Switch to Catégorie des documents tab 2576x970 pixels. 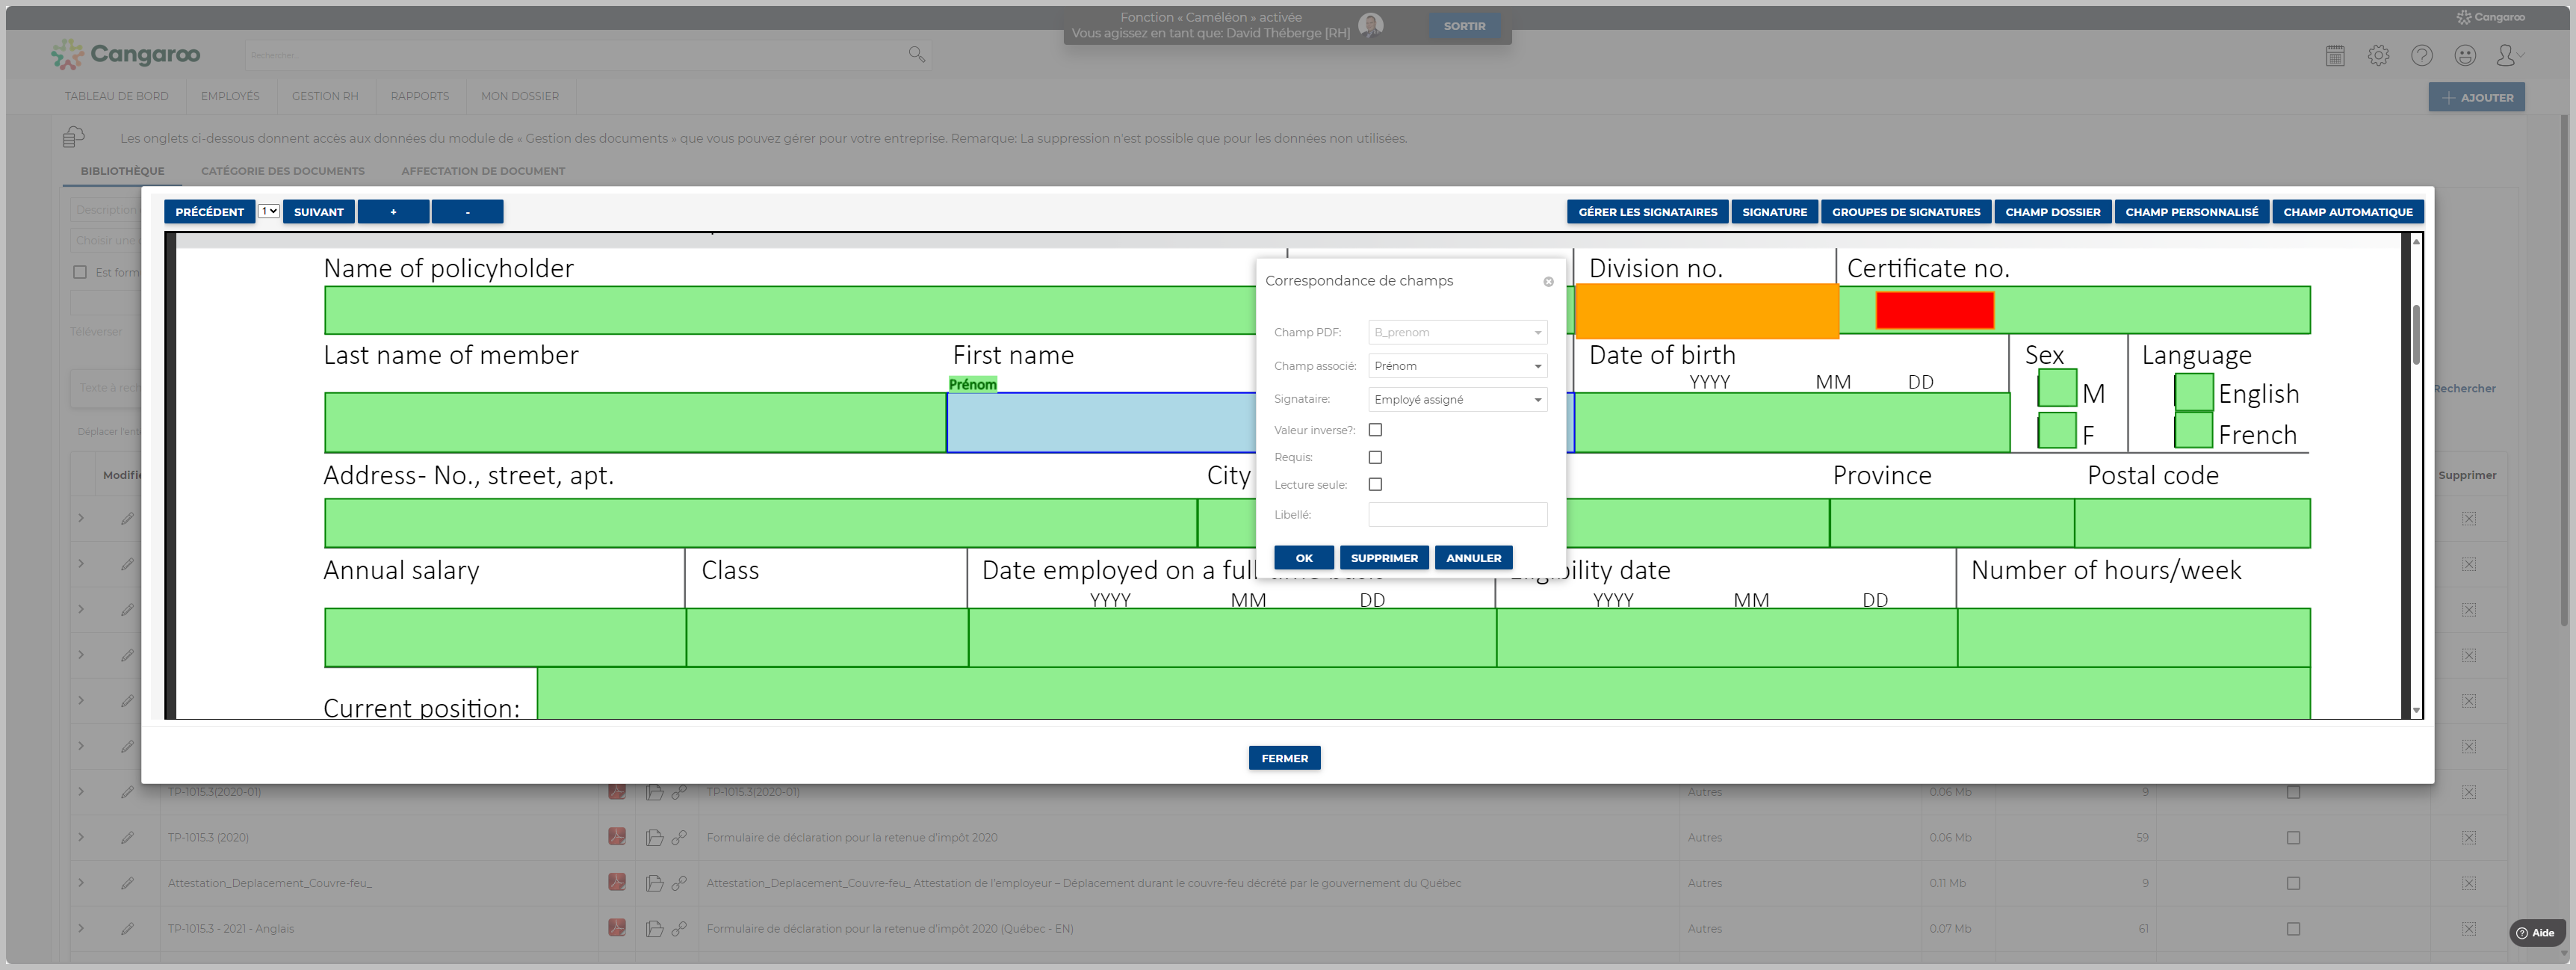click(283, 171)
